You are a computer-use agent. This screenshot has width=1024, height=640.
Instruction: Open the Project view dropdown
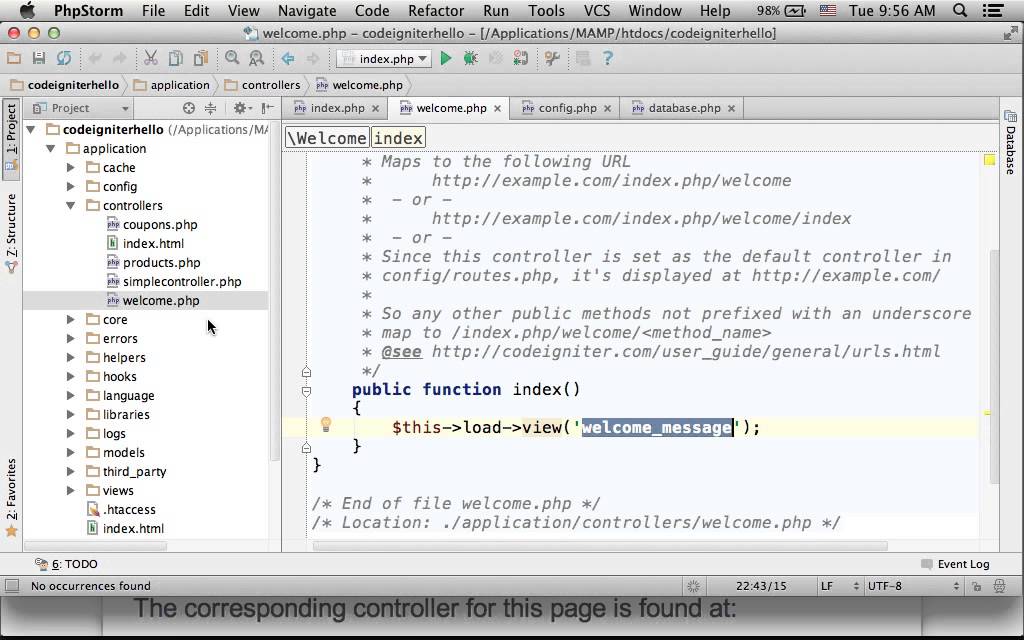point(81,108)
